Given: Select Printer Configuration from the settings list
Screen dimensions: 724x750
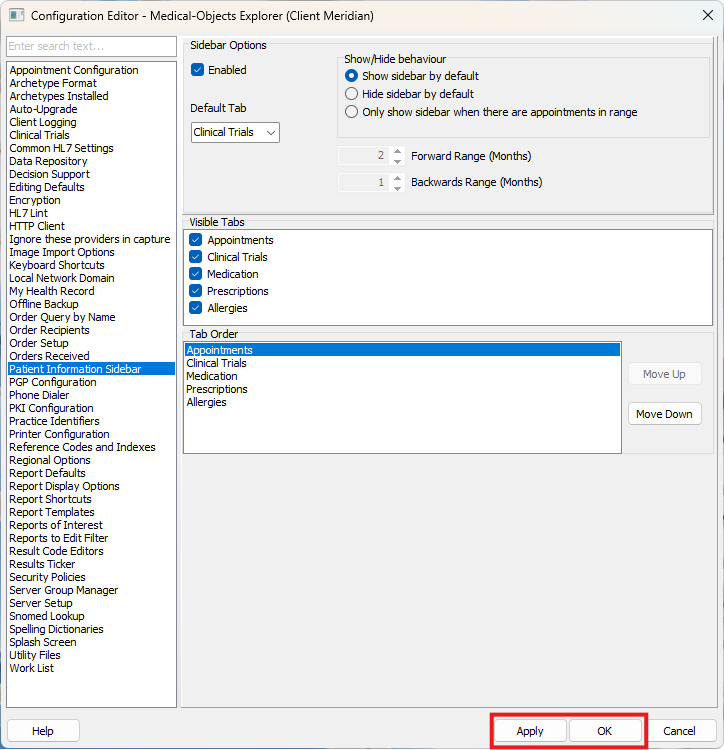Looking at the screenshot, I should pyautogui.click(x=59, y=434).
